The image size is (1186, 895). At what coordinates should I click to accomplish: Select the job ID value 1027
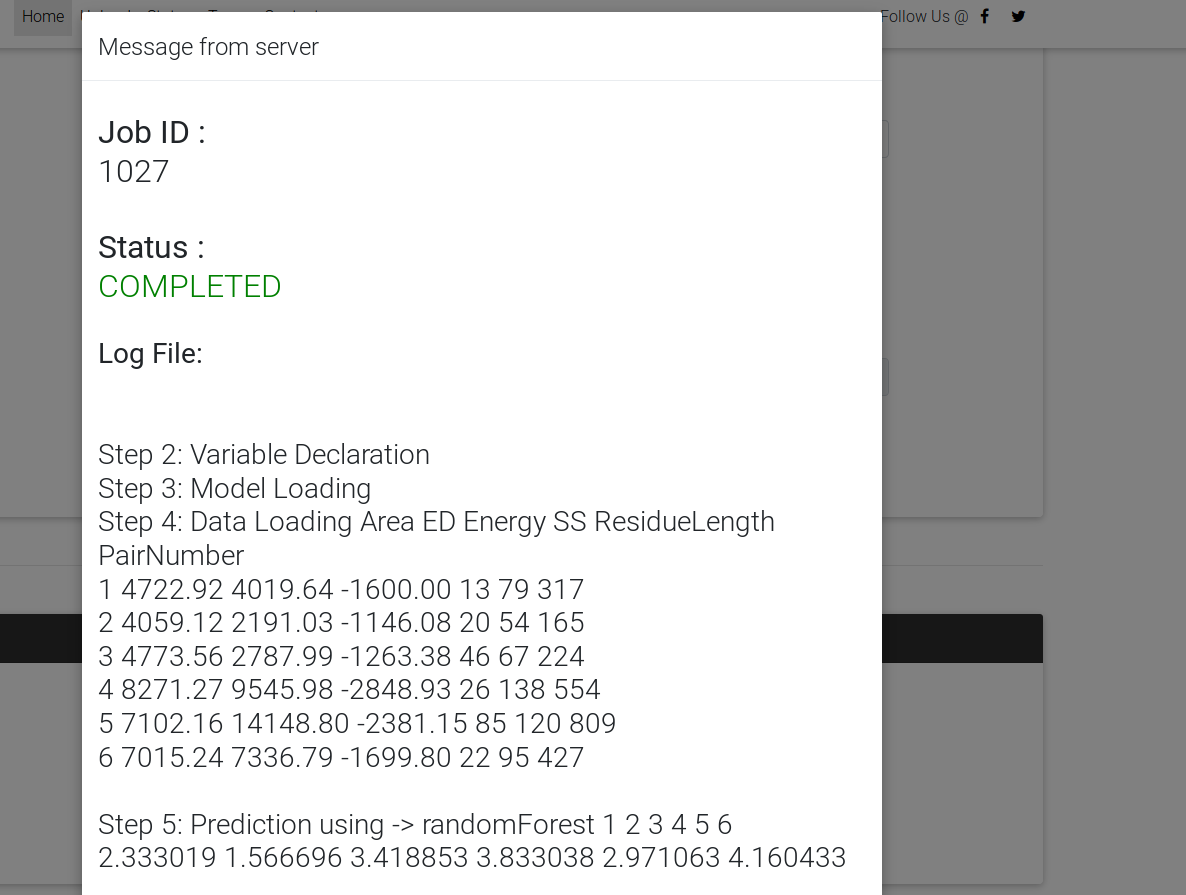click(134, 172)
